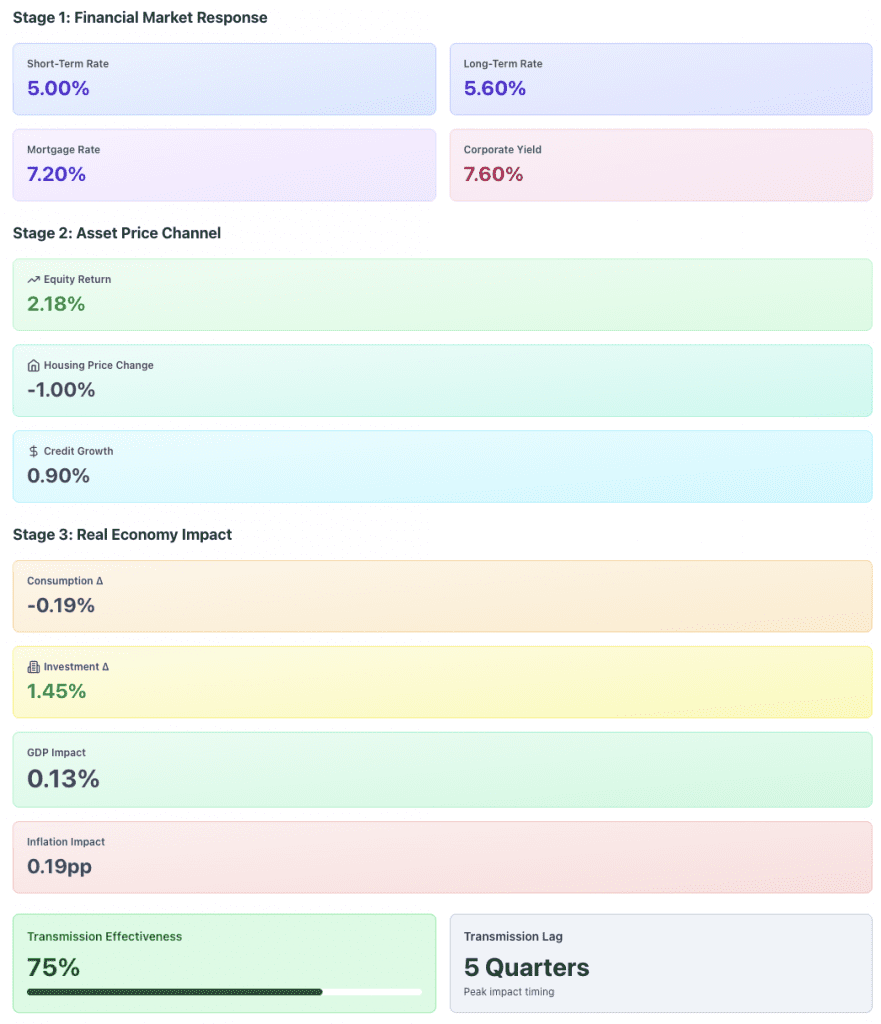Click the GDP Impact card
881x1024 pixels.
pyautogui.click(x=440, y=769)
